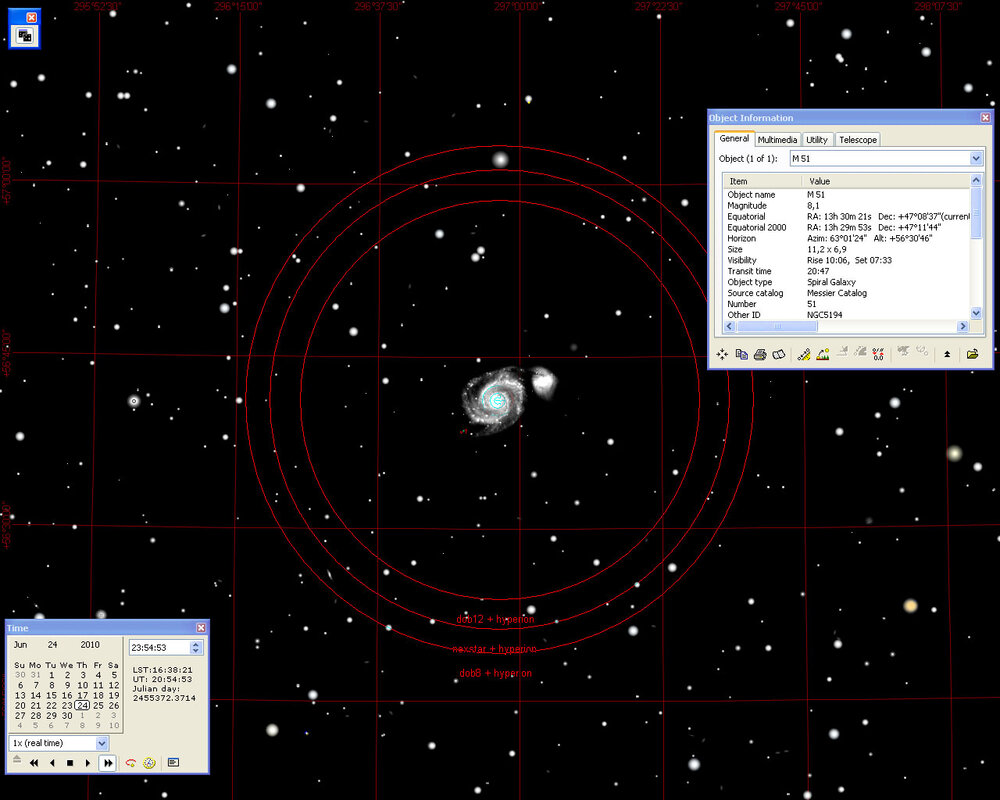Image resolution: width=1000 pixels, height=800 pixels.
Task: Open the catalog book icon
Action: pyautogui.click(x=778, y=354)
